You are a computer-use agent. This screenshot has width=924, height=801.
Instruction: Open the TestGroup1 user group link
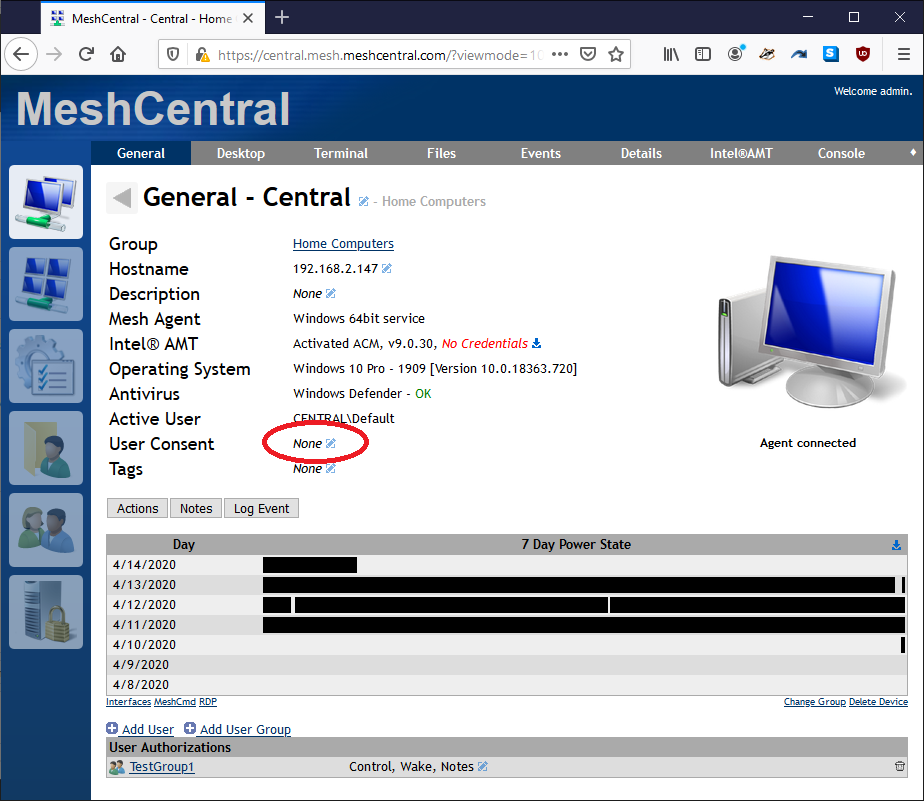[x=161, y=766]
